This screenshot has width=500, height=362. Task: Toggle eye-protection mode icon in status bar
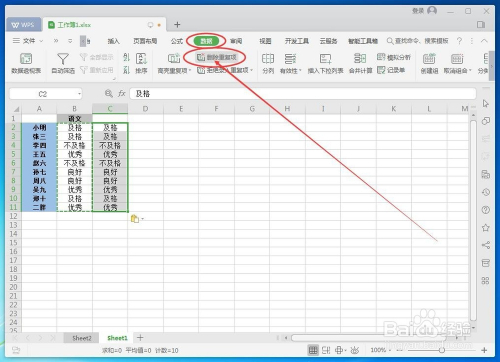coord(355,350)
